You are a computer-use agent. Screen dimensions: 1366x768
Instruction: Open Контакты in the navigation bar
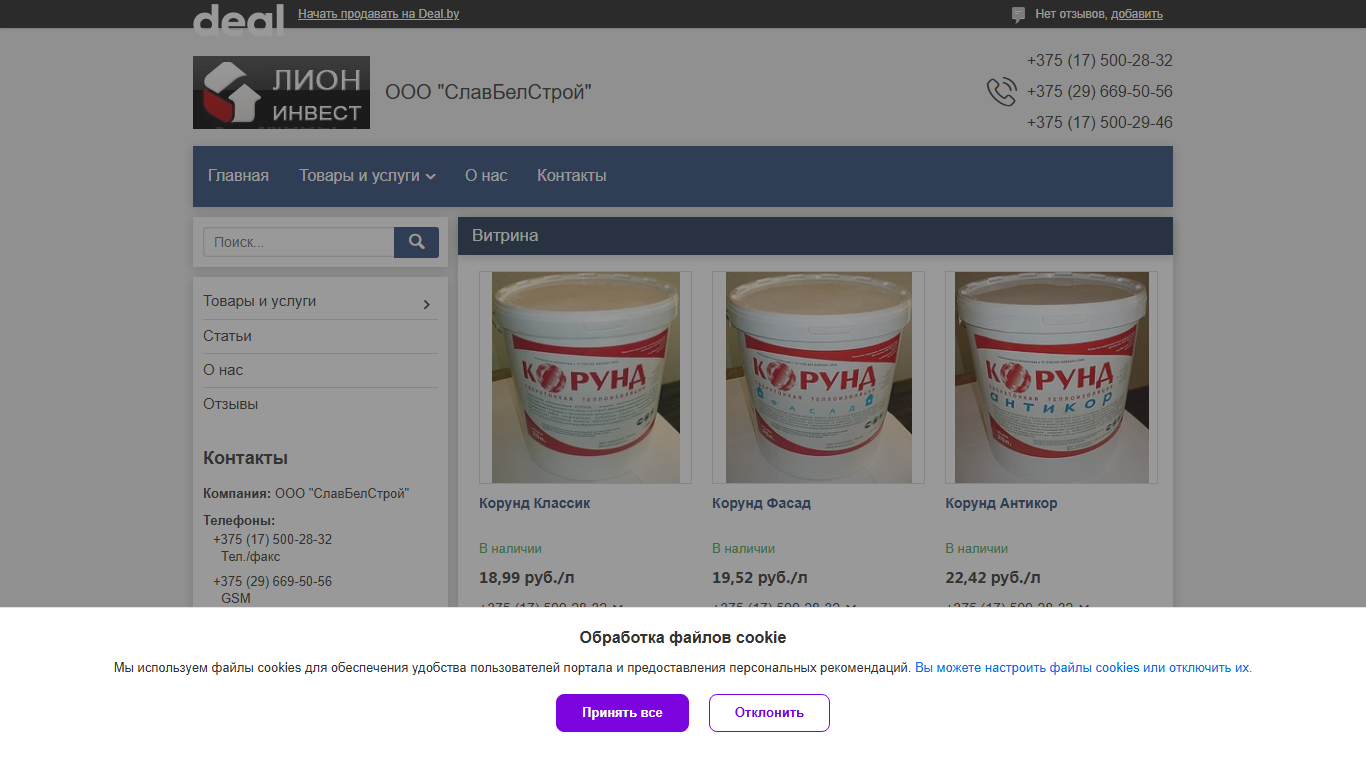click(572, 176)
